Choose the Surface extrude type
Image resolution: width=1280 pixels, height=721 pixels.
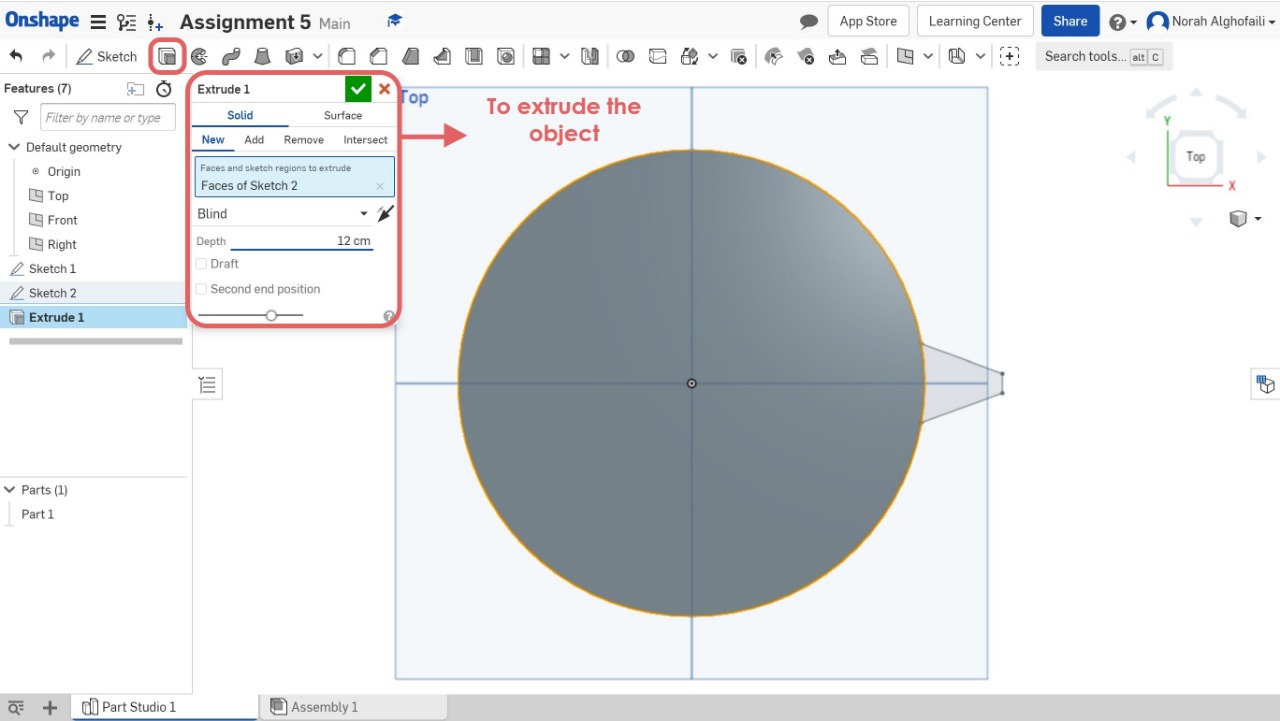point(343,115)
